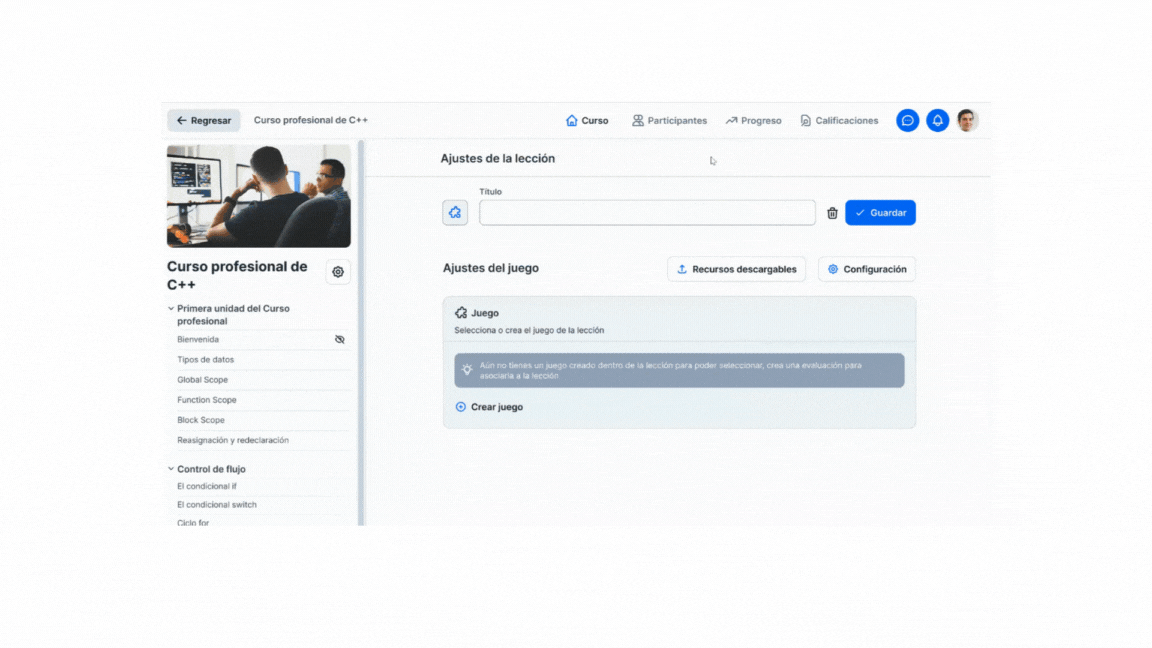Open the user profile avatar
The height and width of the screenshot is (648, 1152).
[x=968, y=120]
